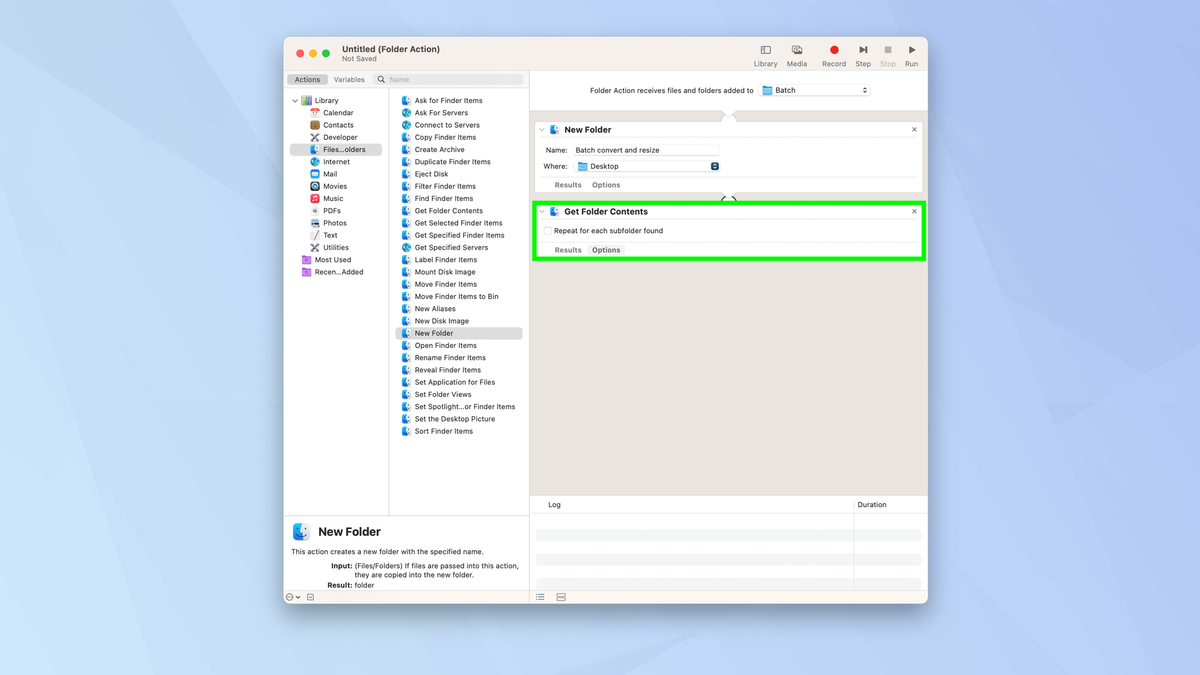Open the Media browser from the toolbar

797,50
